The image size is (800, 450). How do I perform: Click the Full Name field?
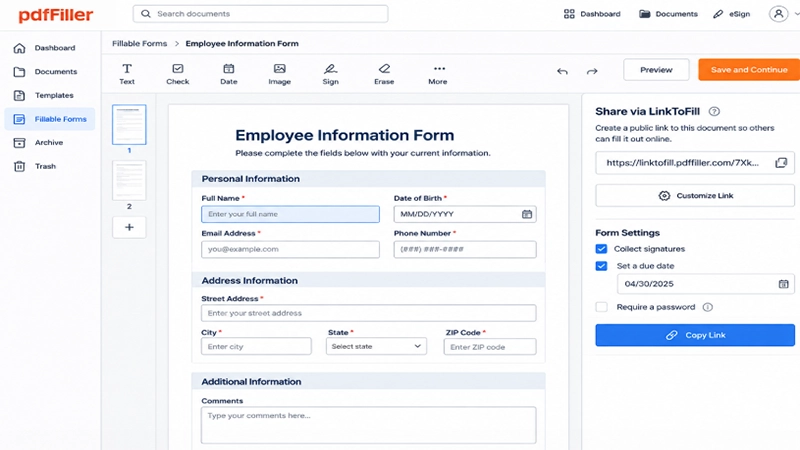click(290, 214)
